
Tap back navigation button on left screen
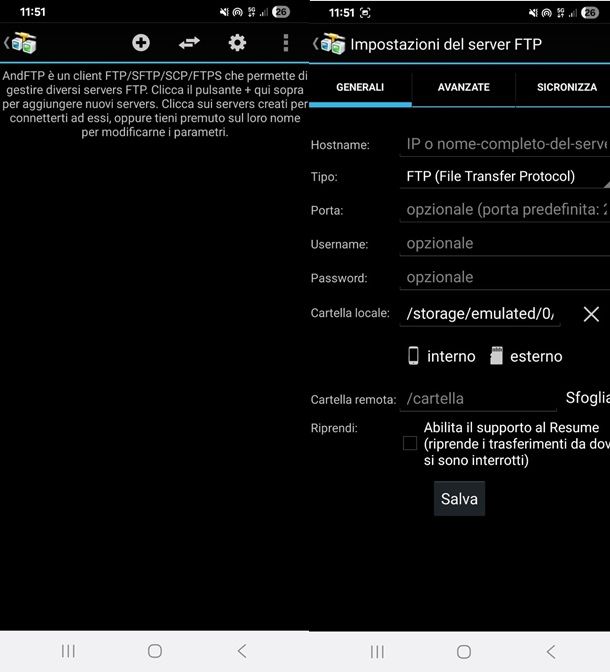(x=242, y=651)
